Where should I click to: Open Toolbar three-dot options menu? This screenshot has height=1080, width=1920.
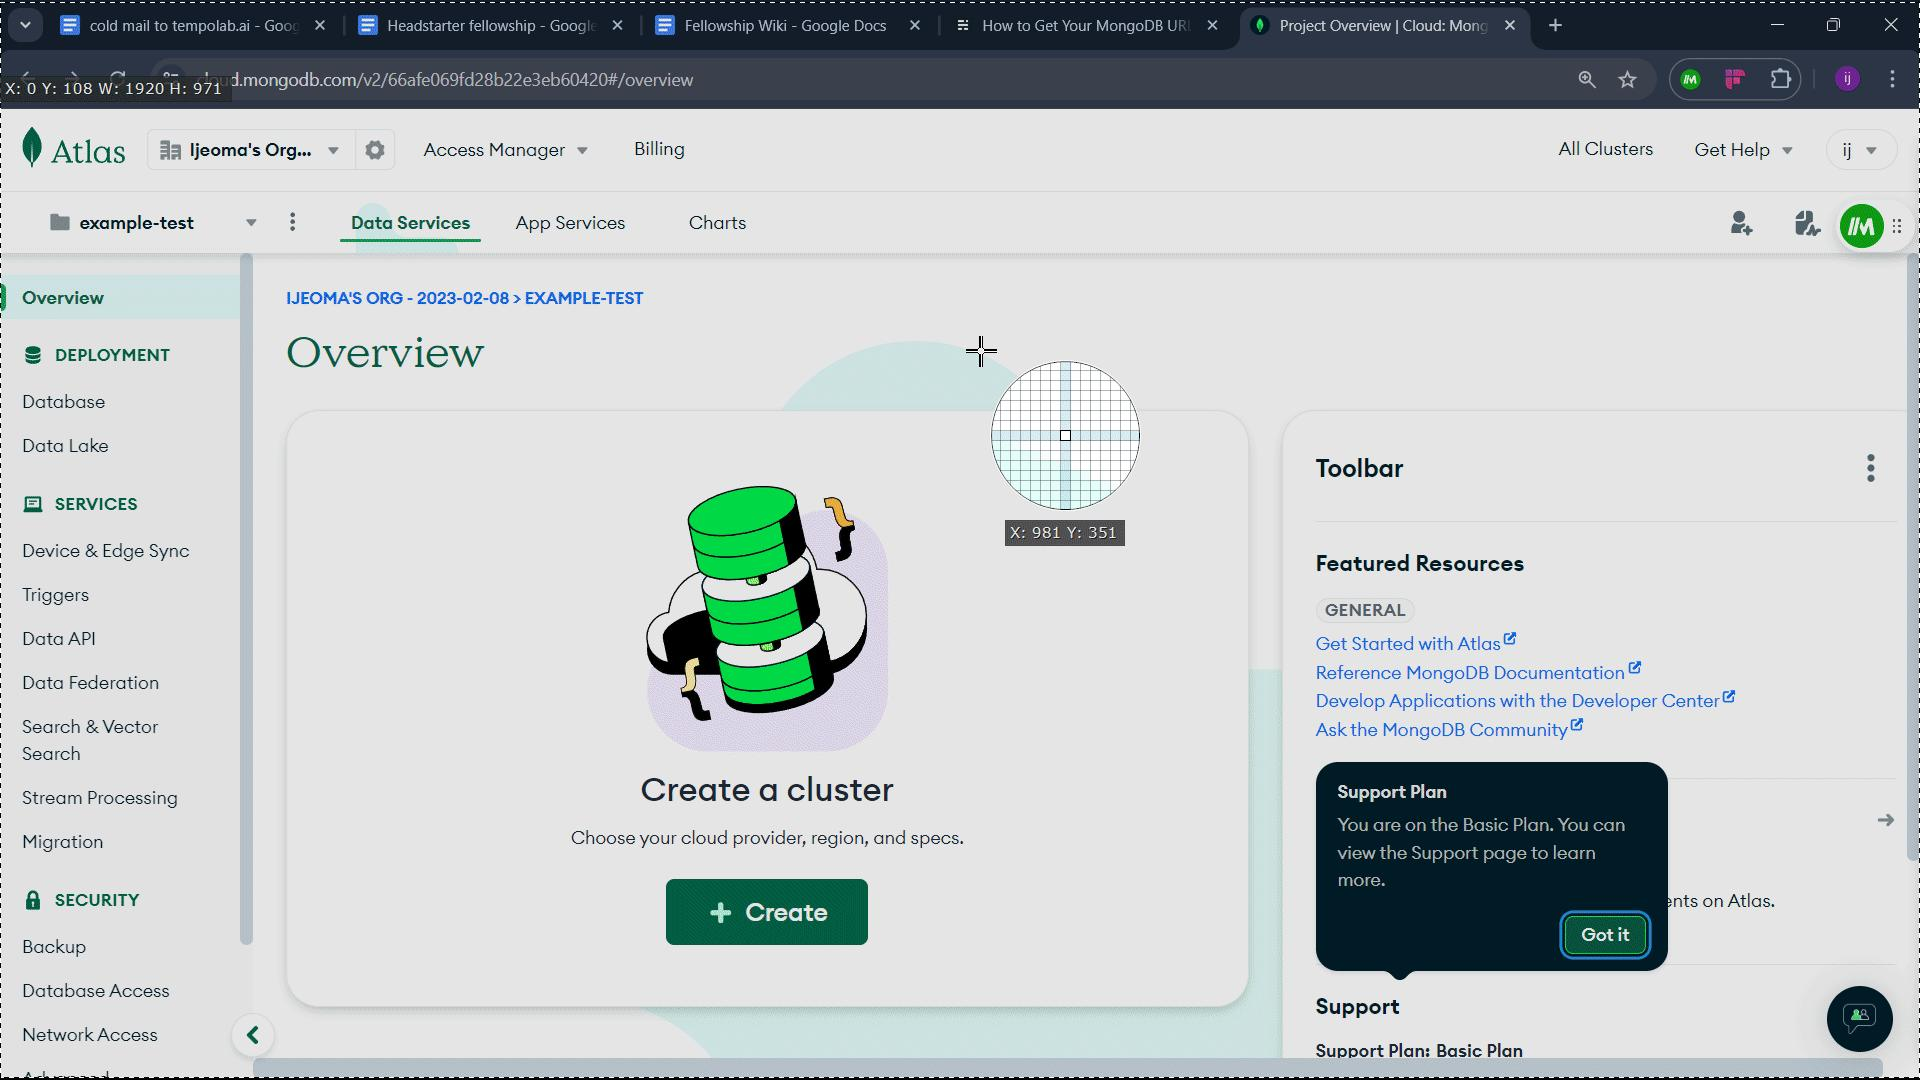(1870, 468)
